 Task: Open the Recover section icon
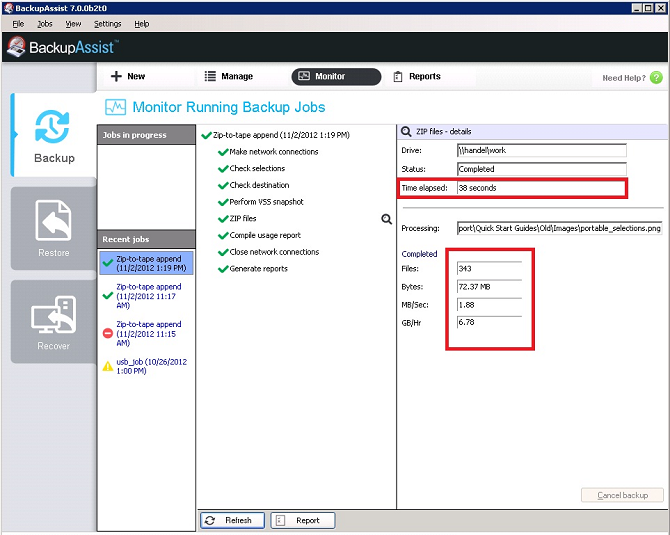click(53, 315)
